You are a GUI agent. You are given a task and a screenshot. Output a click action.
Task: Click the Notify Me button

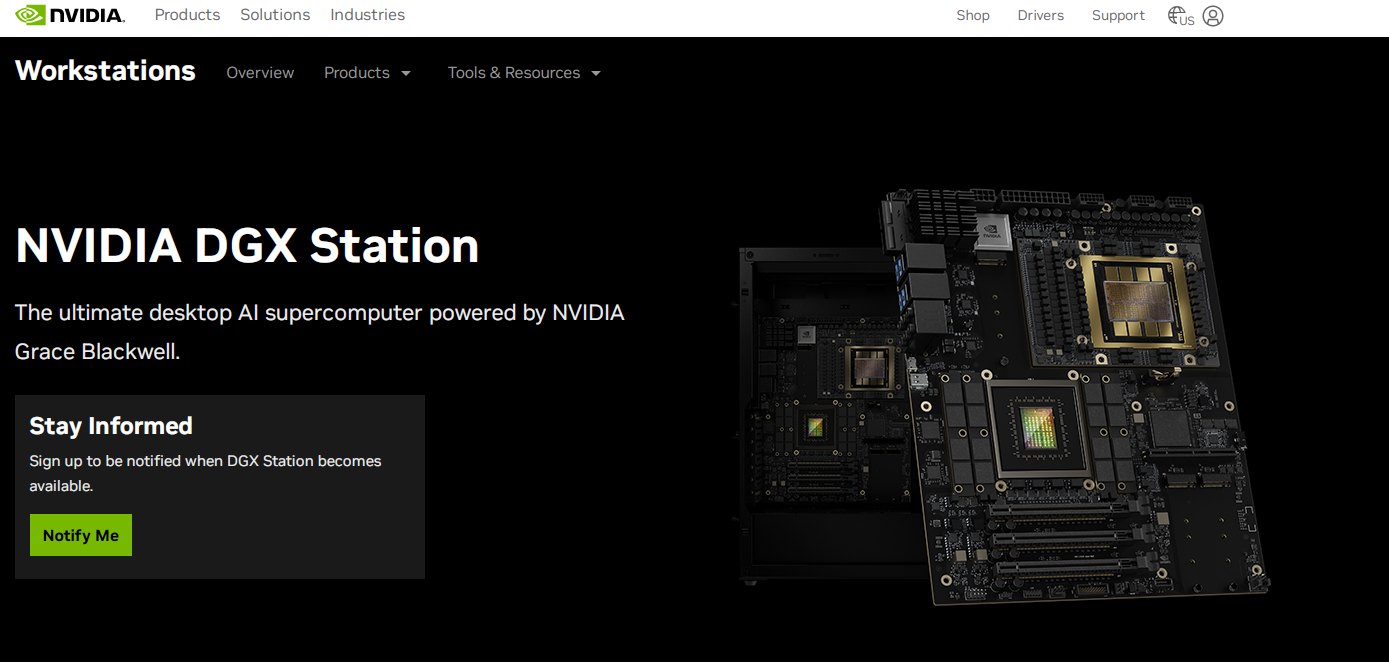tap(81, 535)
